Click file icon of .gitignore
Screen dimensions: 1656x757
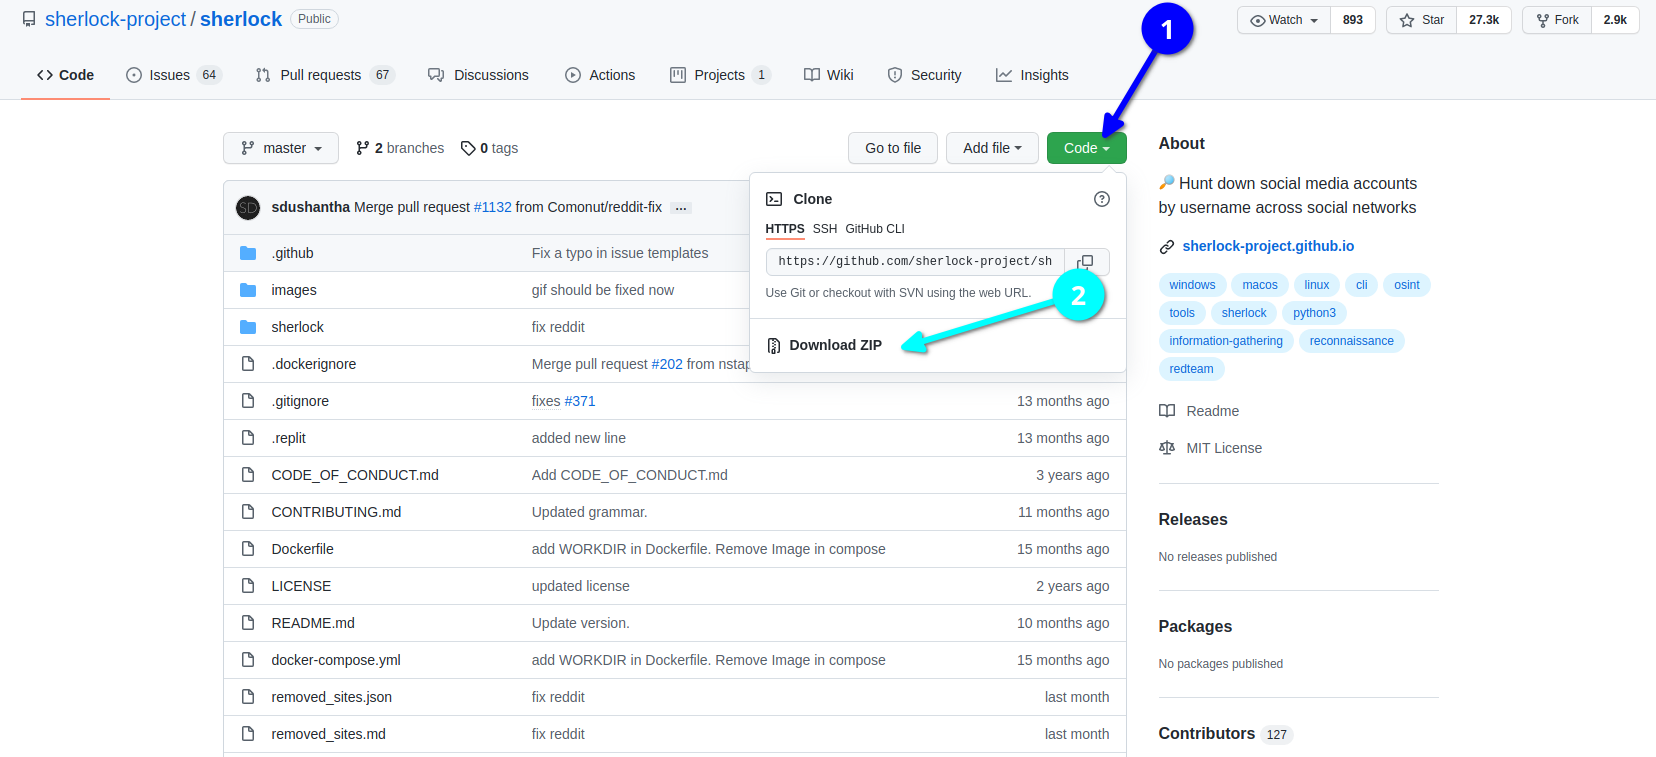248,401
